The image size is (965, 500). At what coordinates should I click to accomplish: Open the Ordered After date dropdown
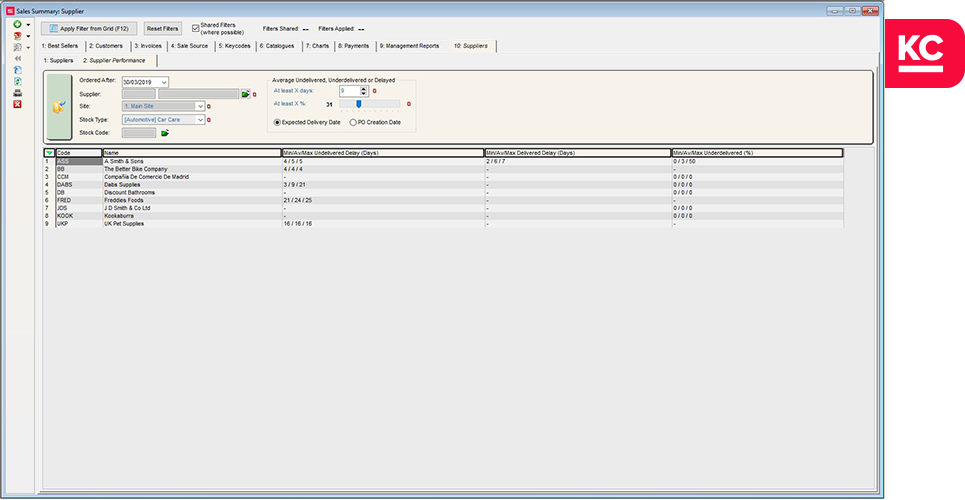164,82
